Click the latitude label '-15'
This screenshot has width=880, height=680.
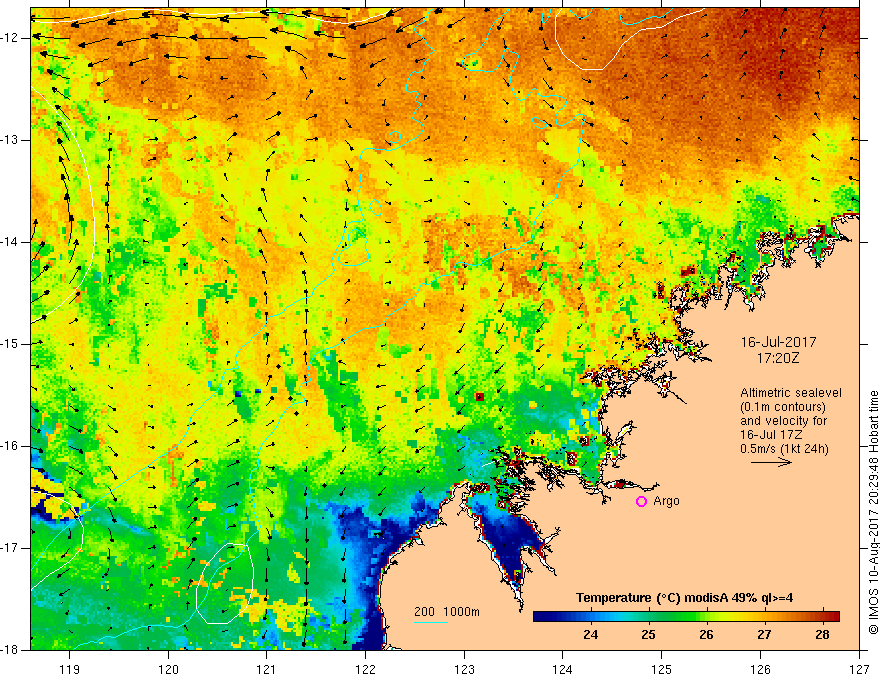click(10, 344)
